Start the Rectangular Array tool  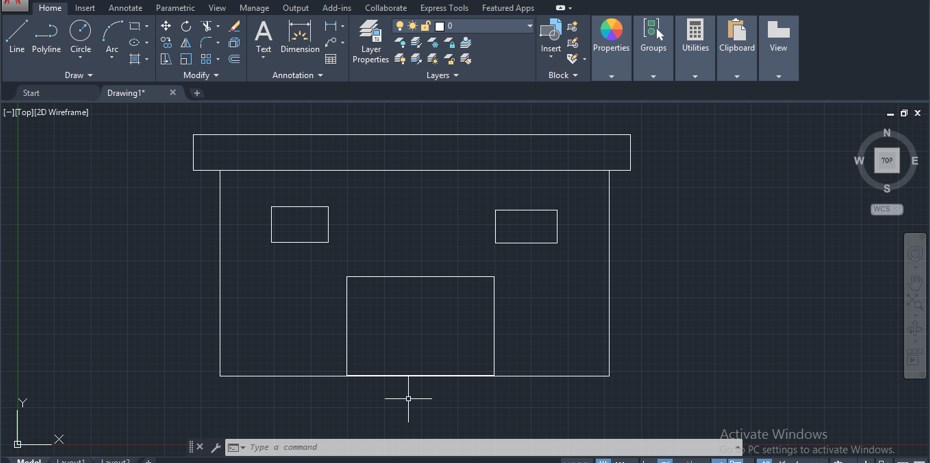[206, 59]
